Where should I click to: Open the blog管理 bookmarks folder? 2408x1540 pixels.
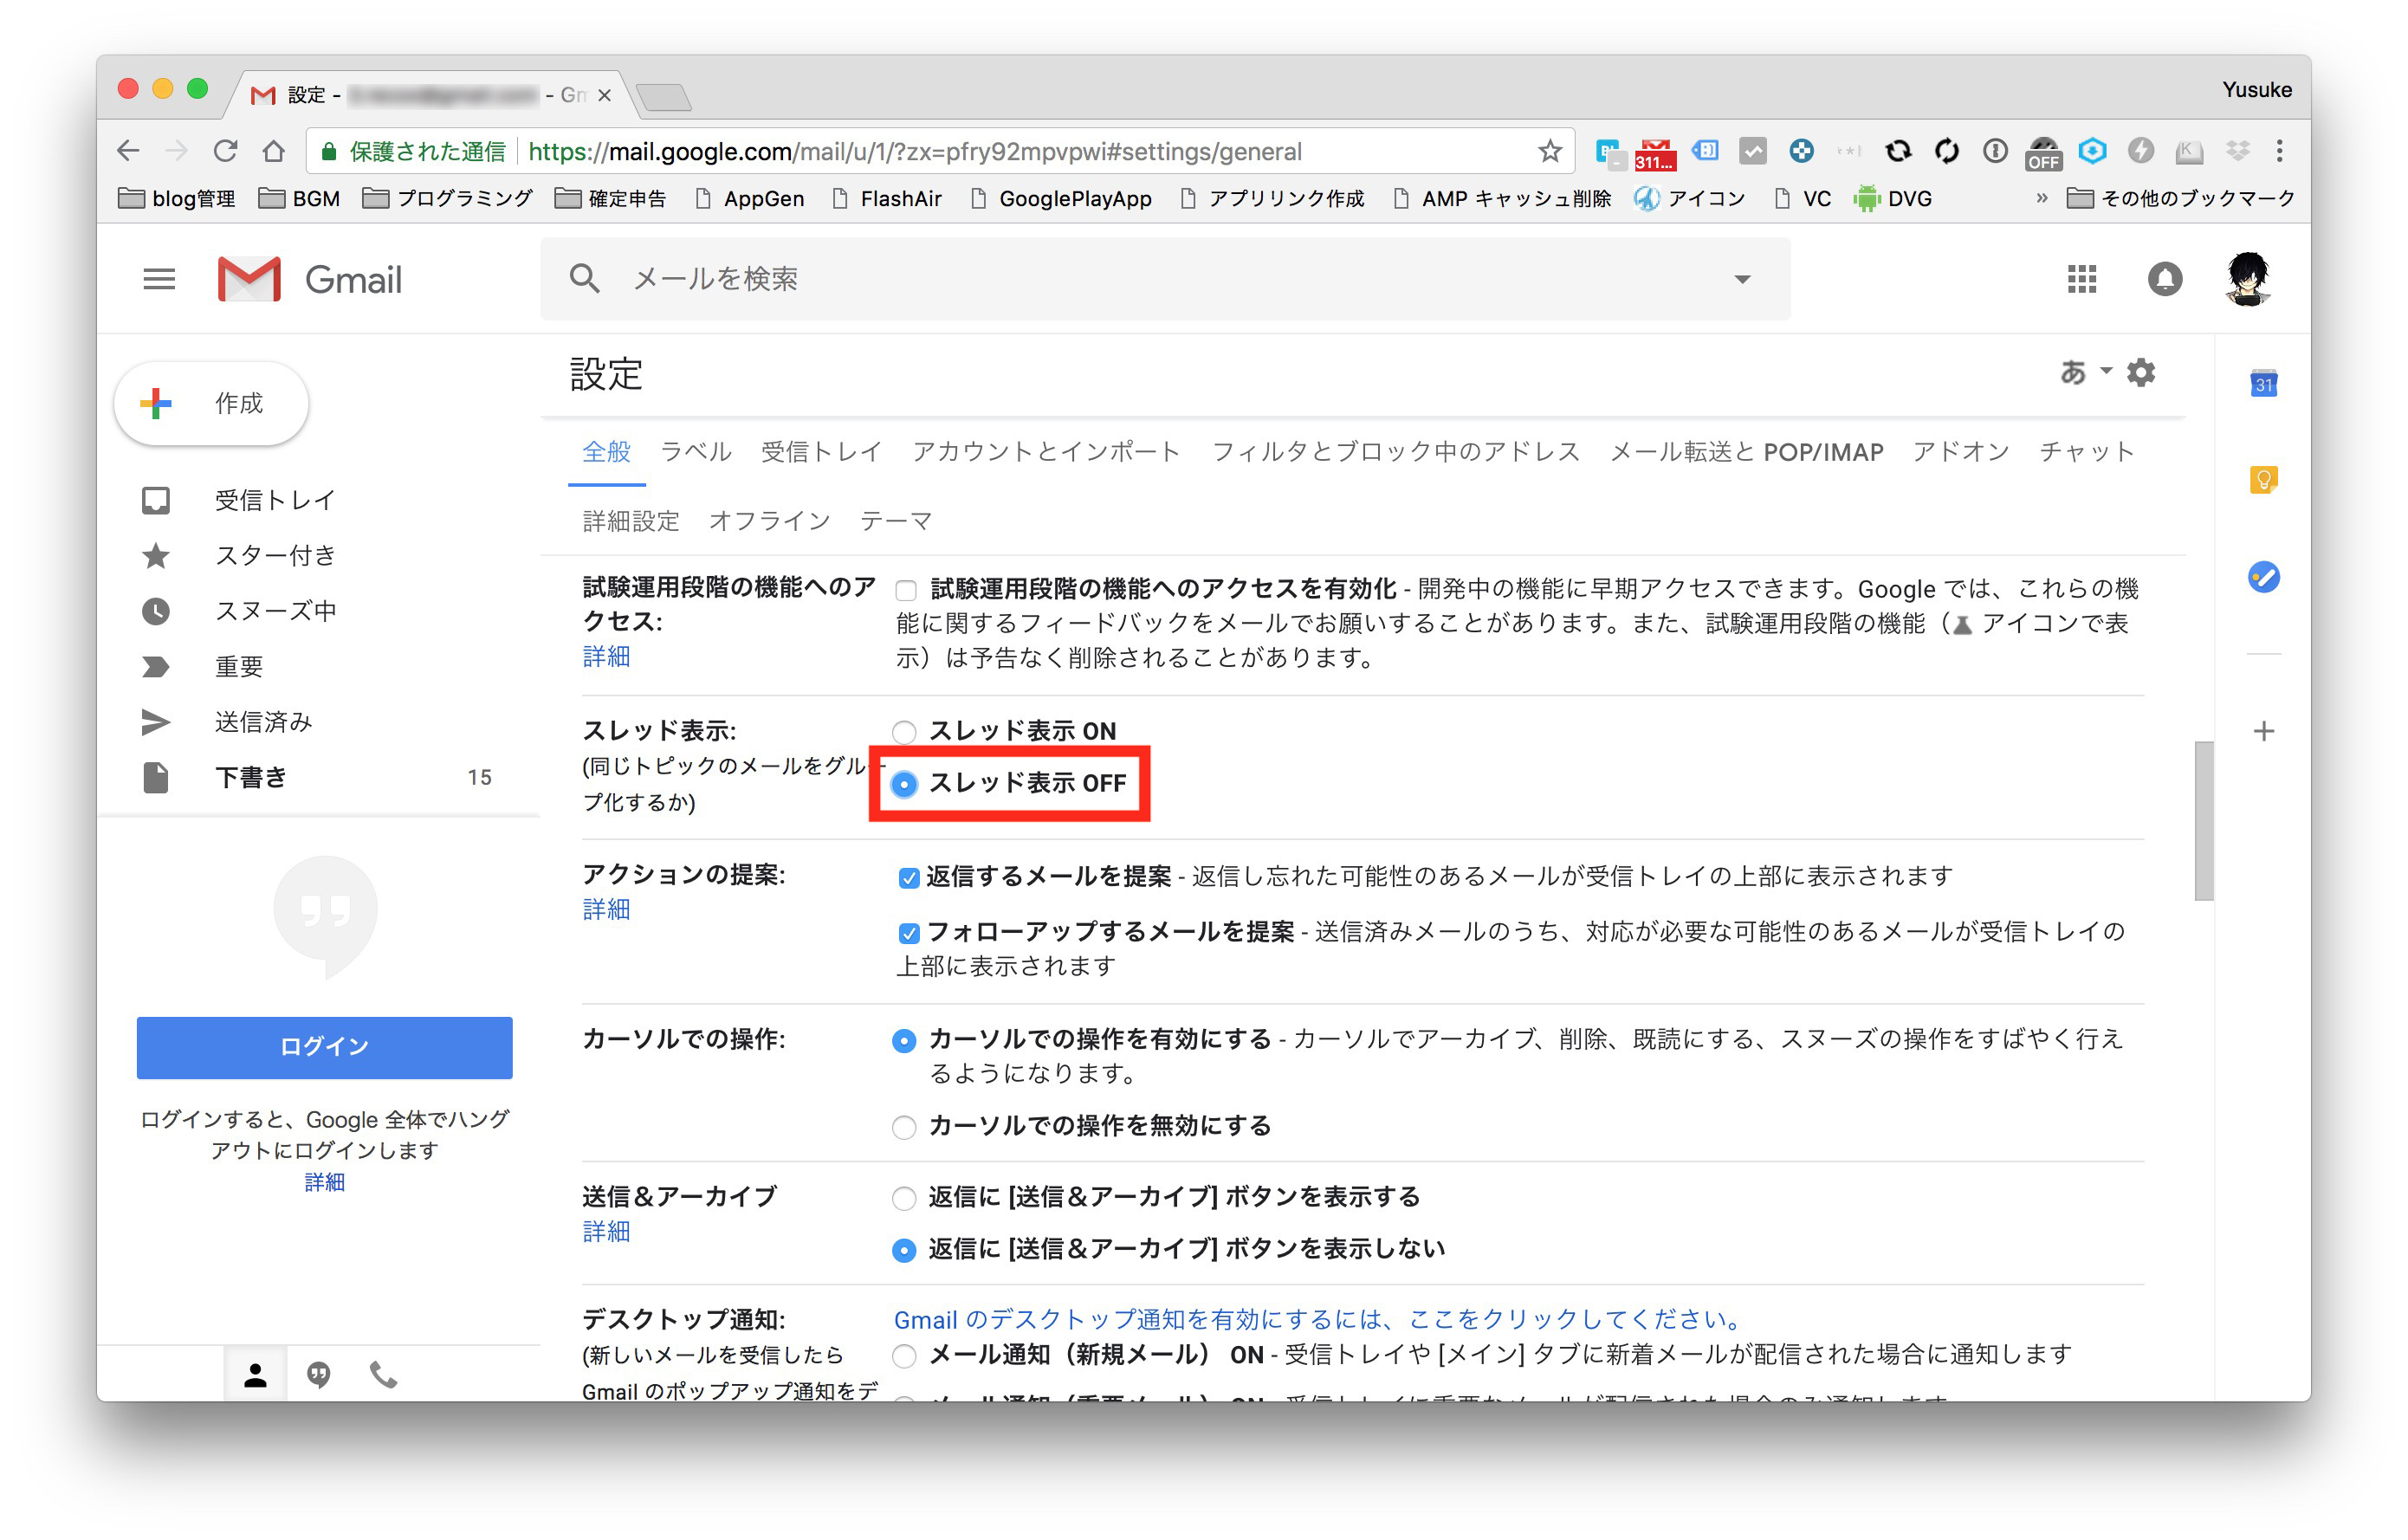pos(176,198)
